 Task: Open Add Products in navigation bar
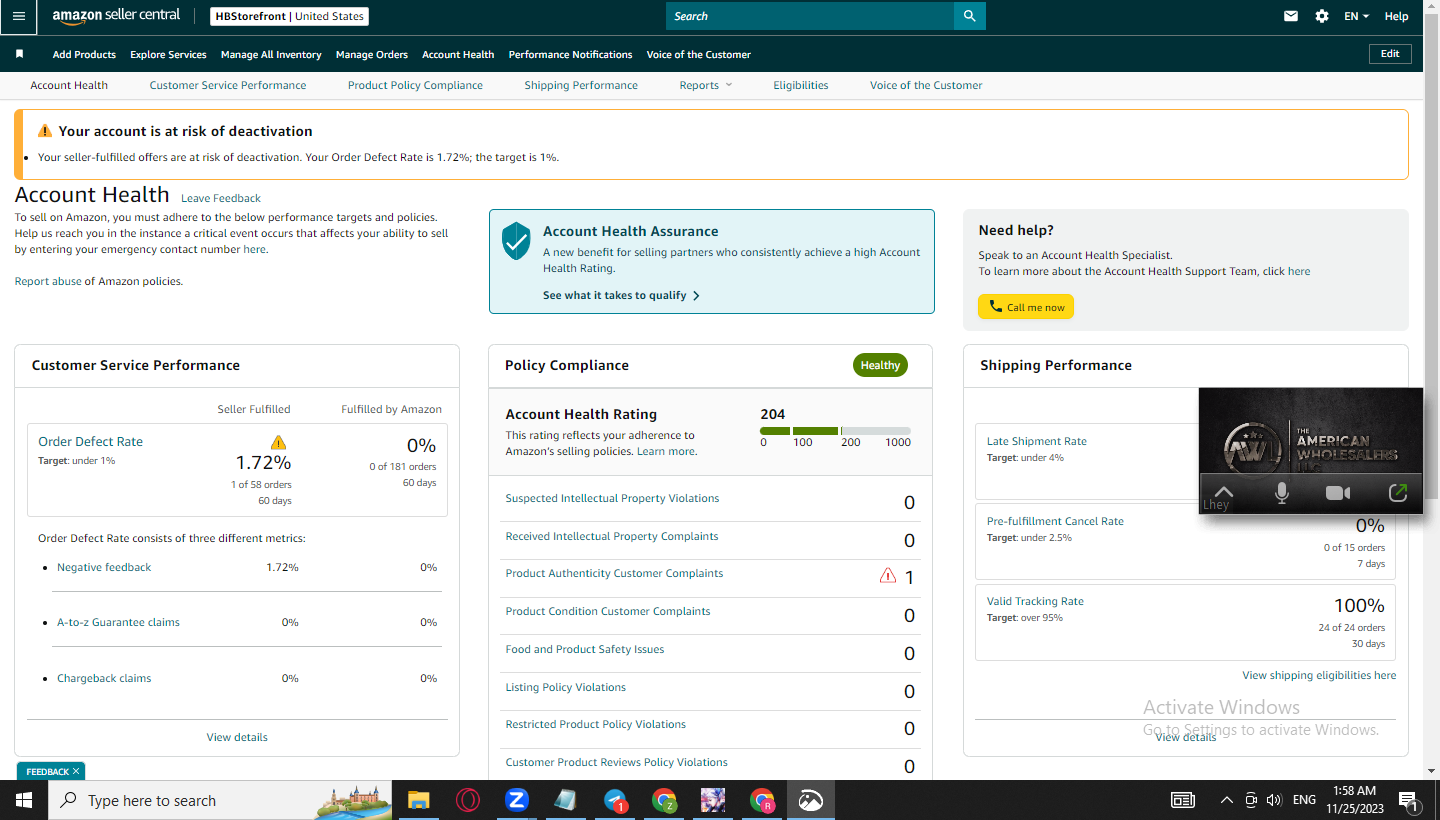tap(84, 54)
